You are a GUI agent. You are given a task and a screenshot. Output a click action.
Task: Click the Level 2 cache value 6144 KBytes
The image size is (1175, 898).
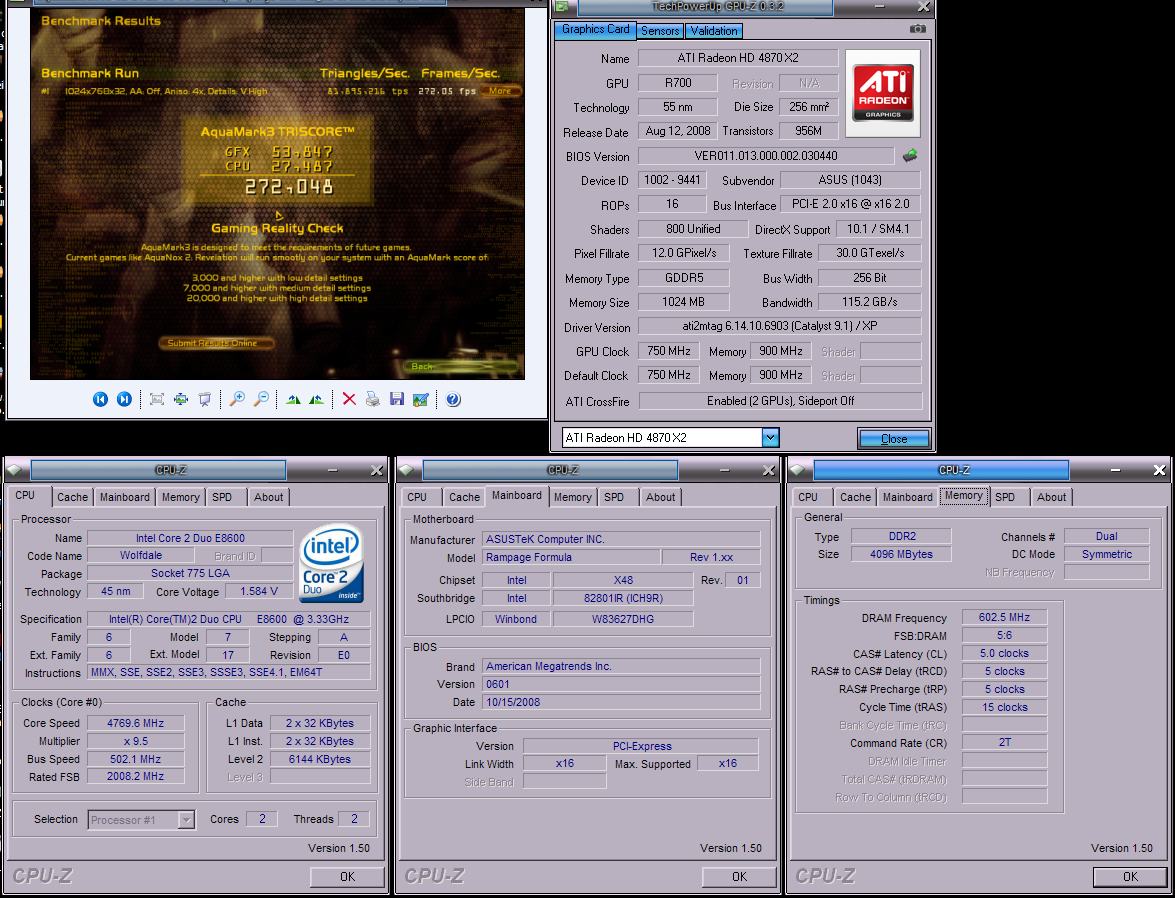[x=319, y=759]
